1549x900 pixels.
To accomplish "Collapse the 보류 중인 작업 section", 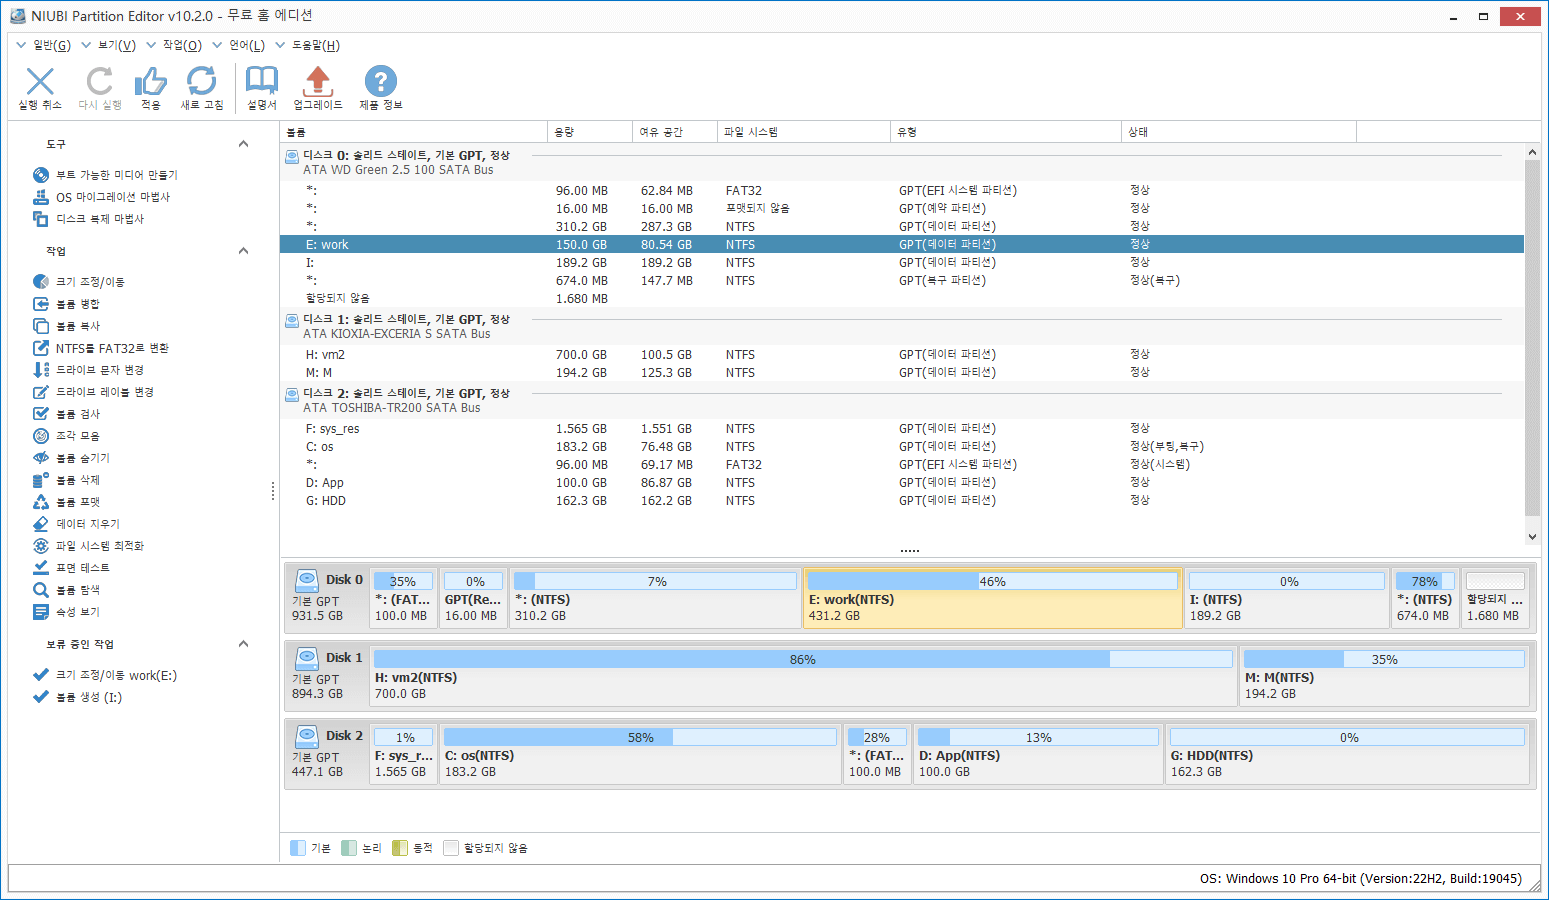I will coord(243,644).
